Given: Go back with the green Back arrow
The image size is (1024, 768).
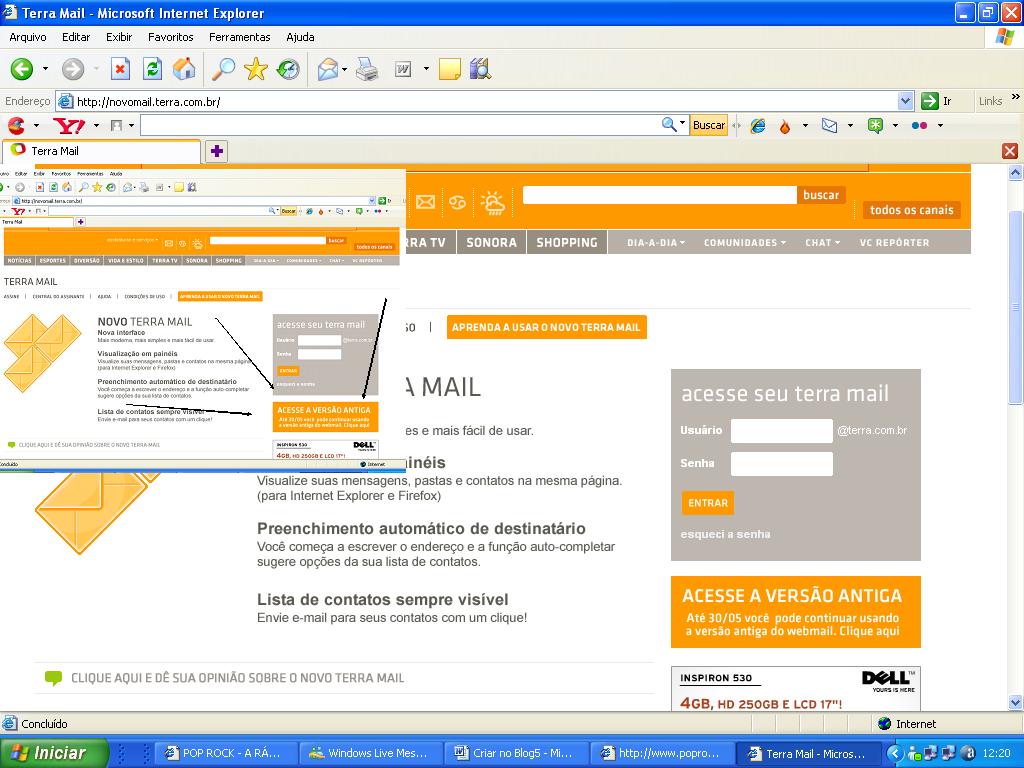Looking at the screenshot, I should pos(22,69).
